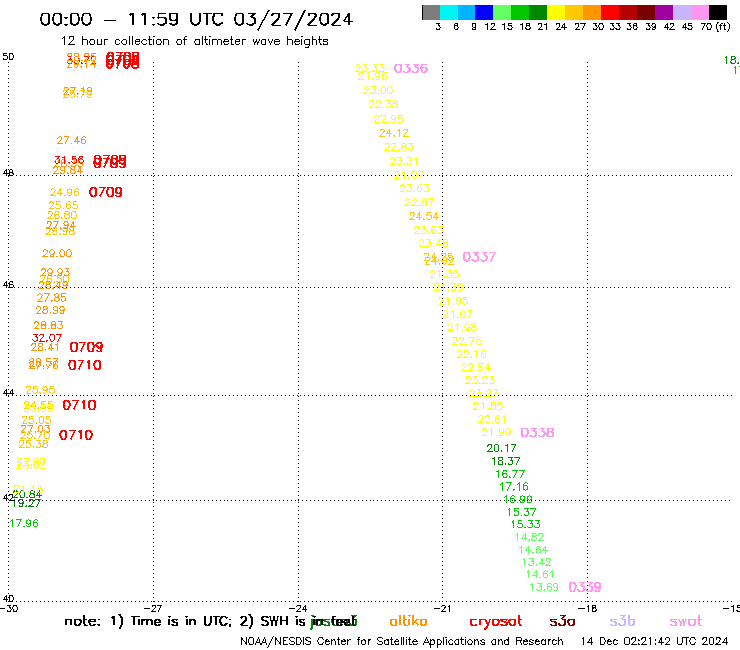Image resolution: width=740 pixels, height=650 pixels.
Task: Click the wave height value 17.16
Action: [514, 487]
